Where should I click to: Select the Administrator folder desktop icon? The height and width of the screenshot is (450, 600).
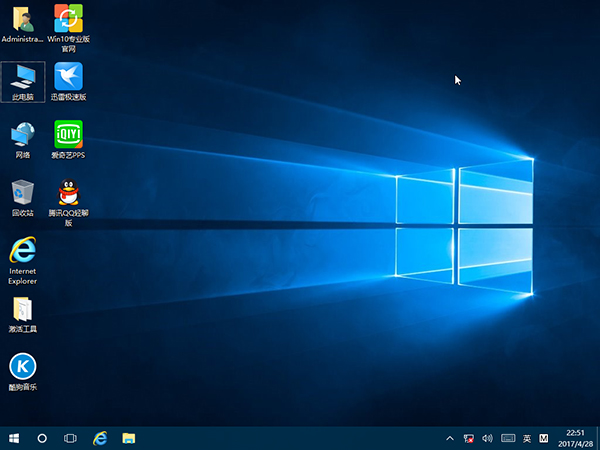(22, 18)
